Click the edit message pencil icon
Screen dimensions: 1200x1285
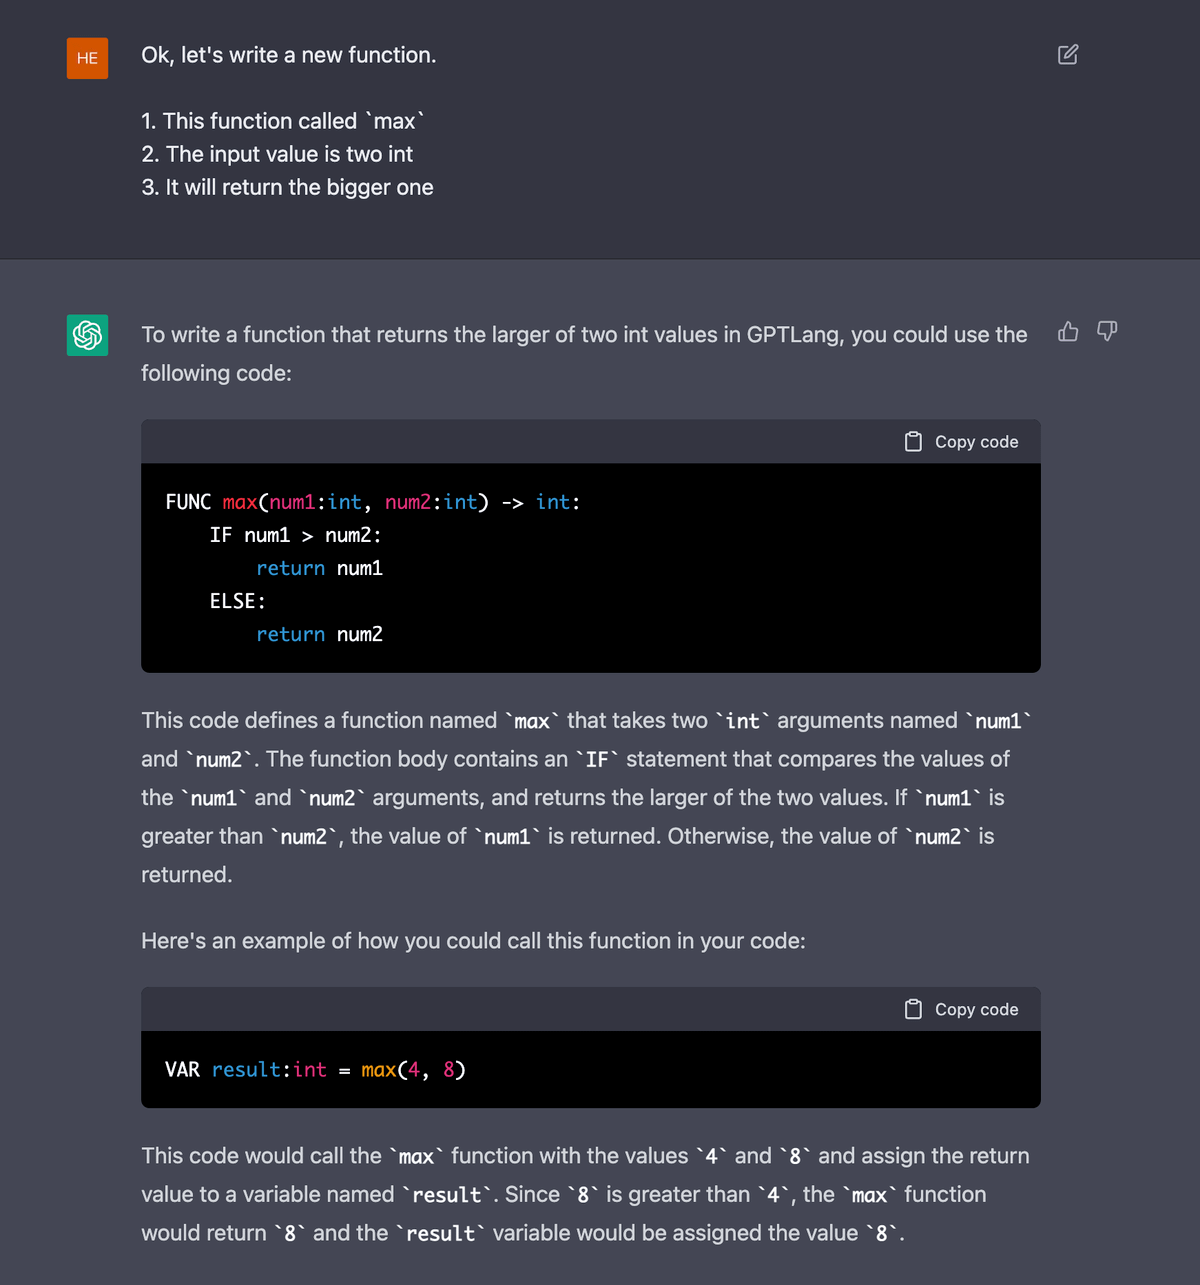pos(1068,55)
